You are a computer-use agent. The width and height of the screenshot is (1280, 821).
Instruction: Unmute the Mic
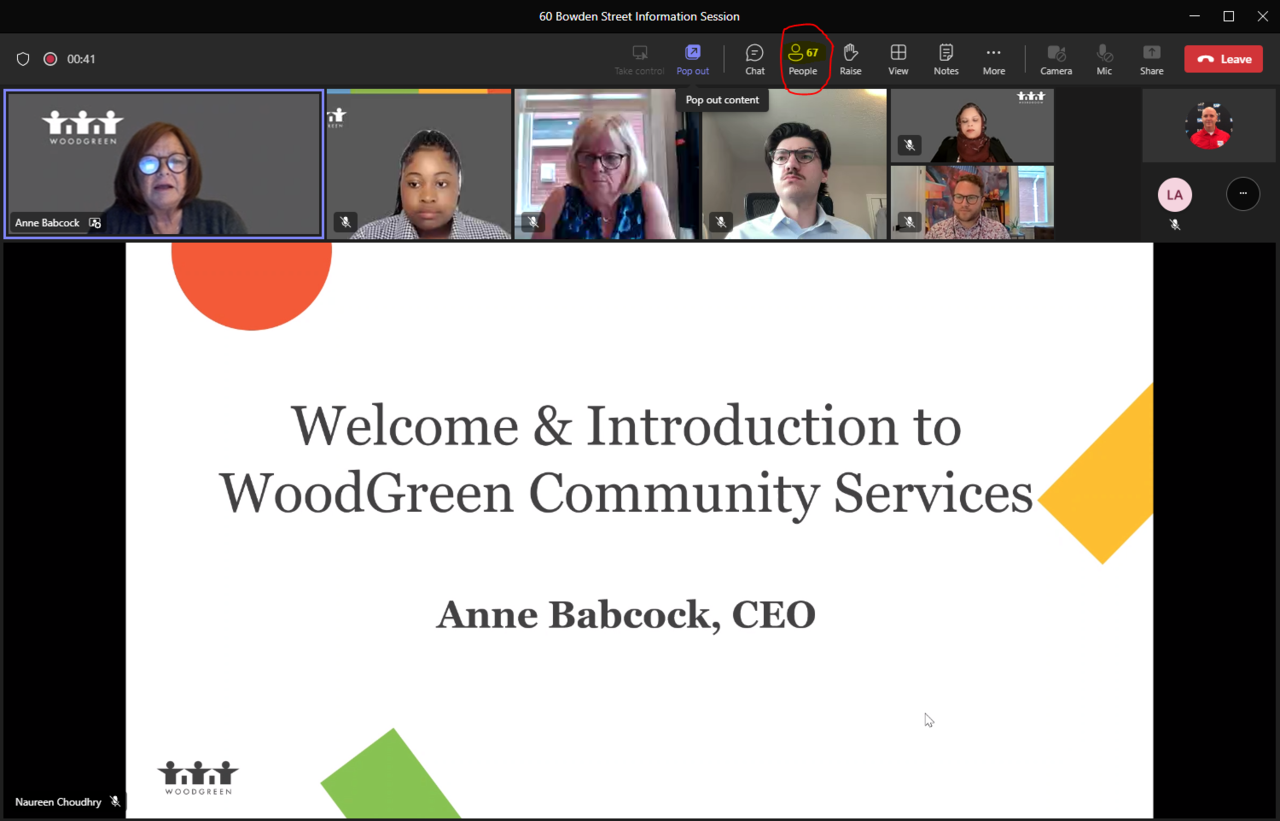(1104, 59)
